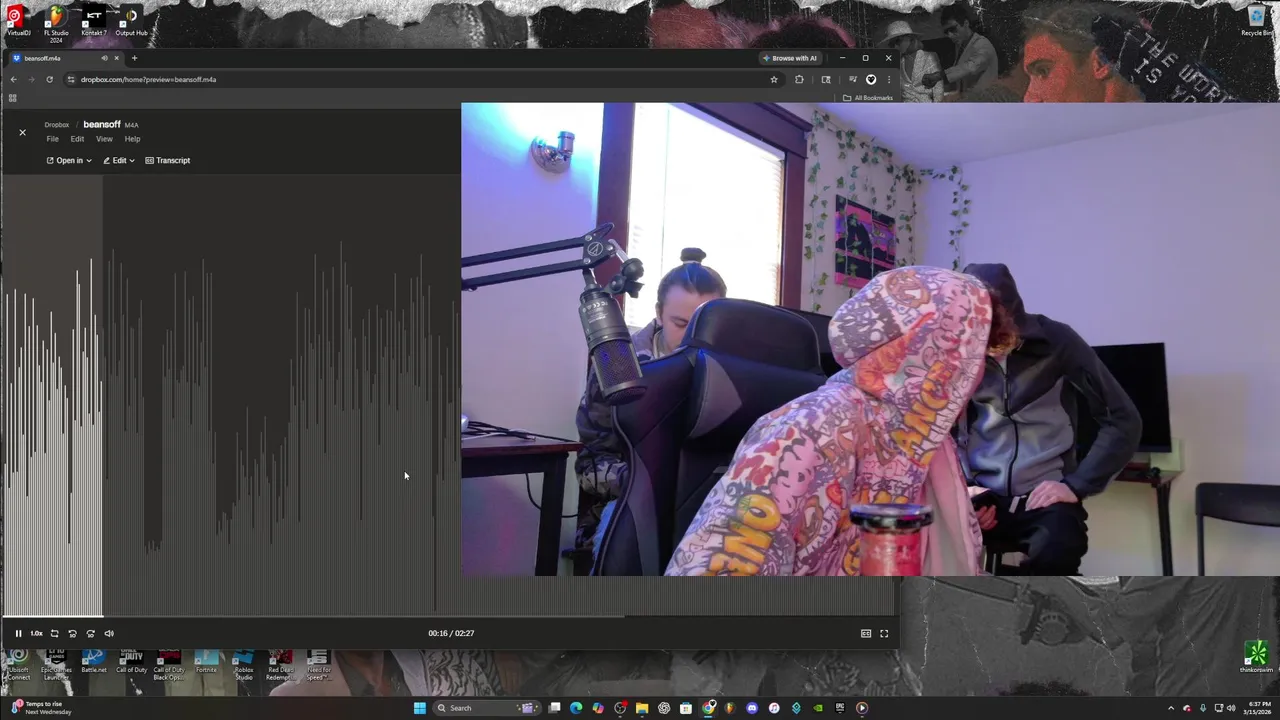
Task: Change the 1.0x playback speed
Action: 36,633
